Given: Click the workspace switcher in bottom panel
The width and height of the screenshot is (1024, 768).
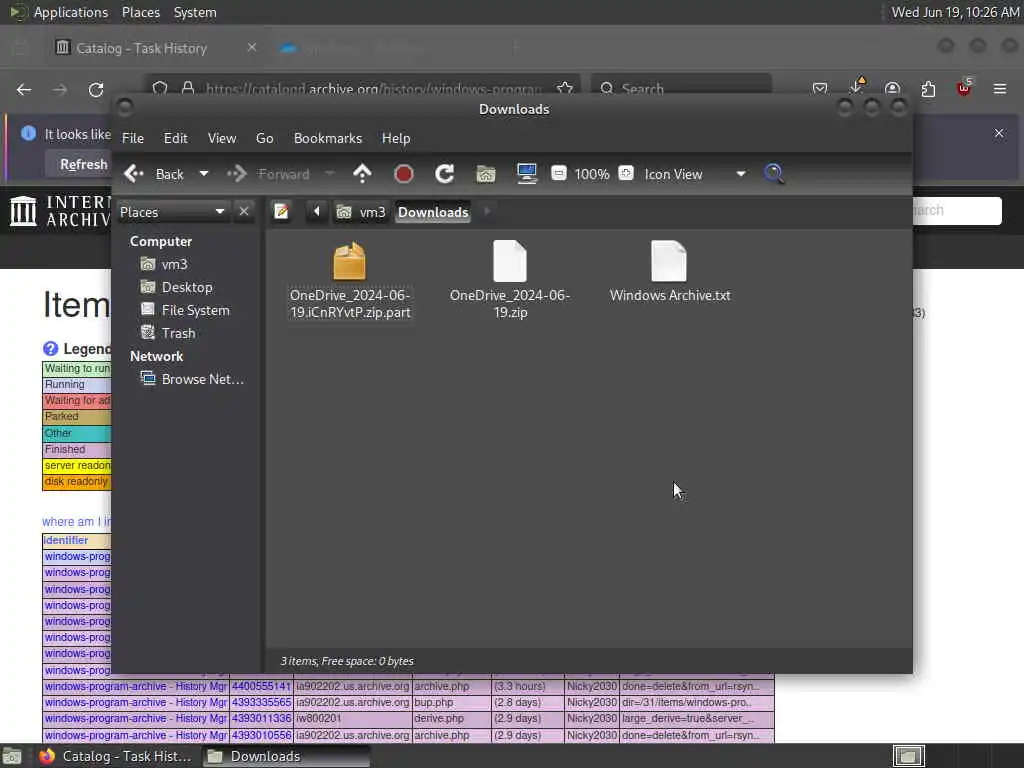Looking at the screenshot, I should (908, 756).
